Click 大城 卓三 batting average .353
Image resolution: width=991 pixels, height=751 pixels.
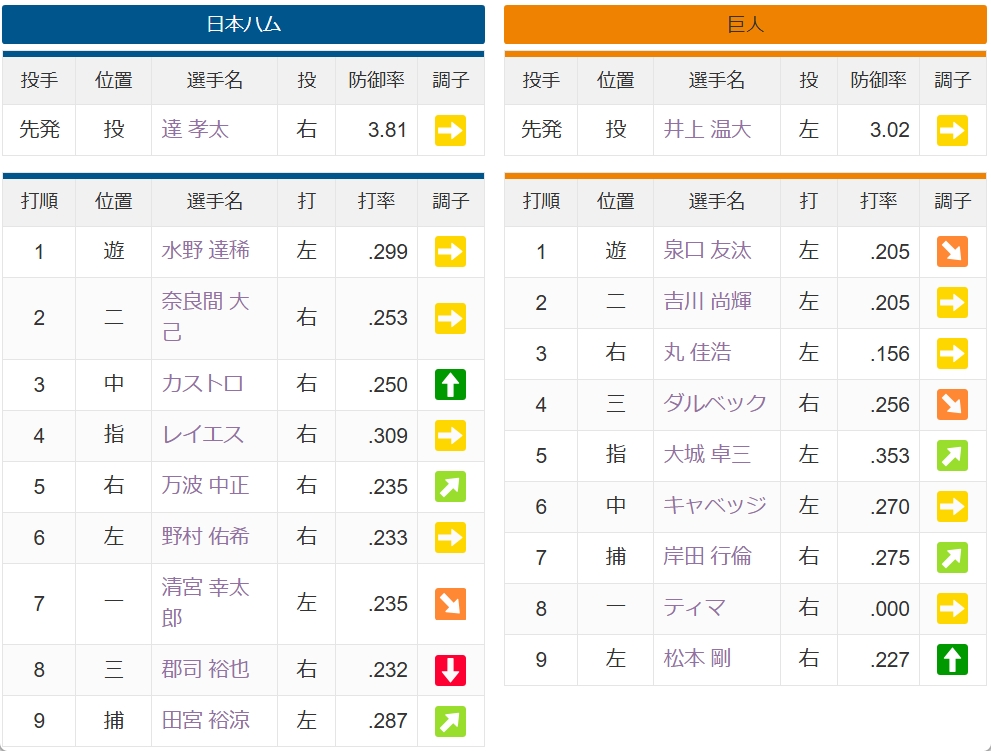(x=890, y=456)
